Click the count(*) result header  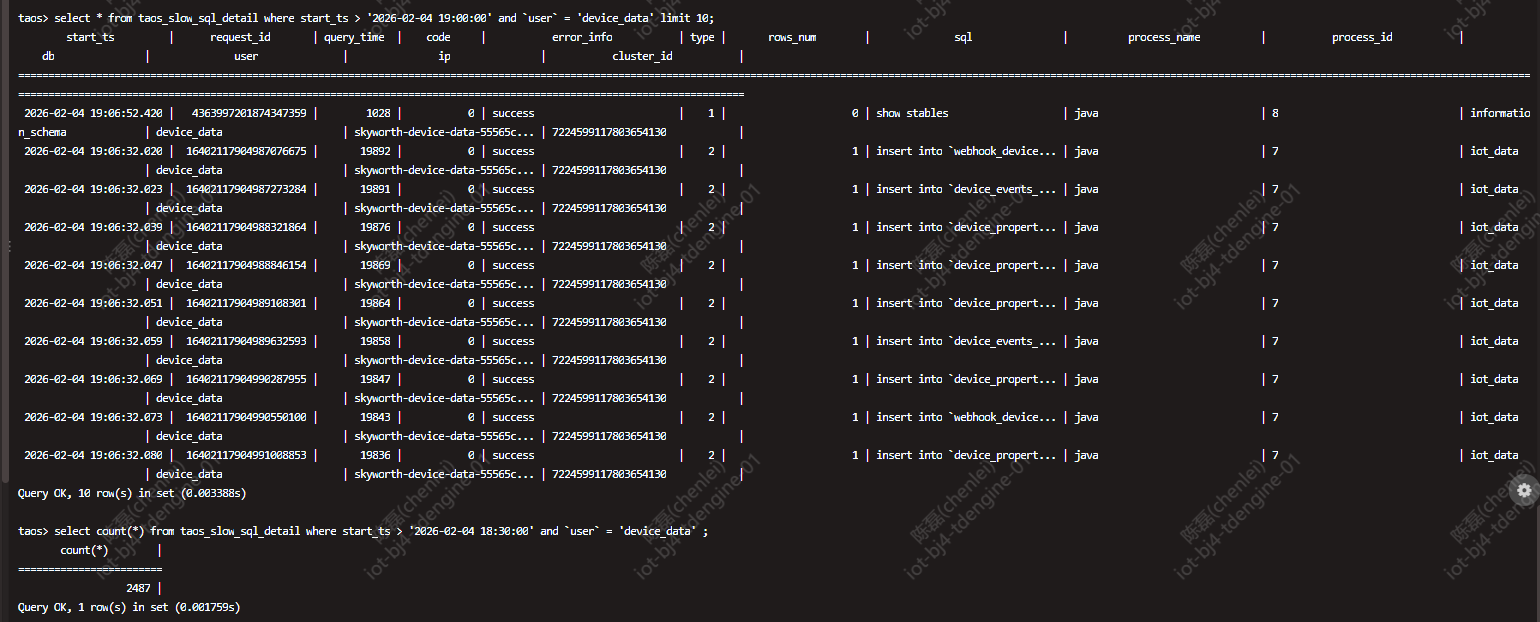pyautogui.click(x=84, y=550)
